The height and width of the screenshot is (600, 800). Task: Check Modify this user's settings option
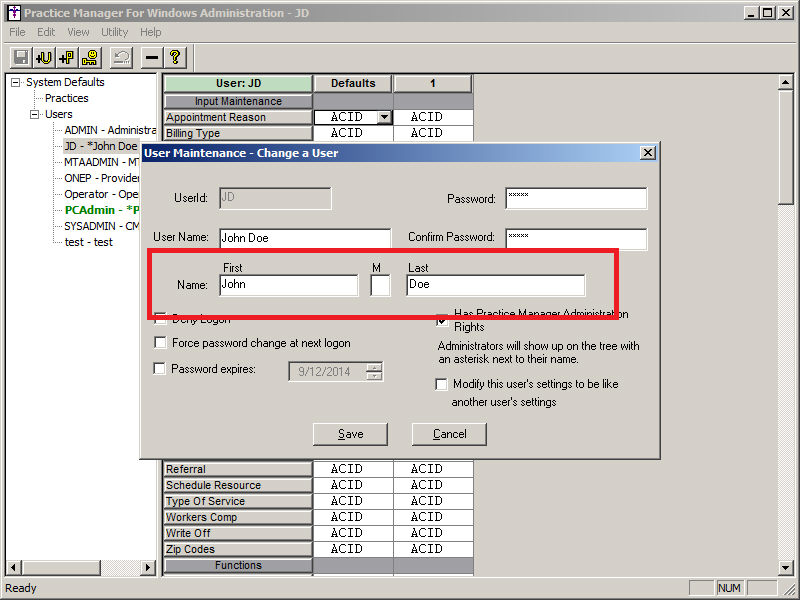442,384
